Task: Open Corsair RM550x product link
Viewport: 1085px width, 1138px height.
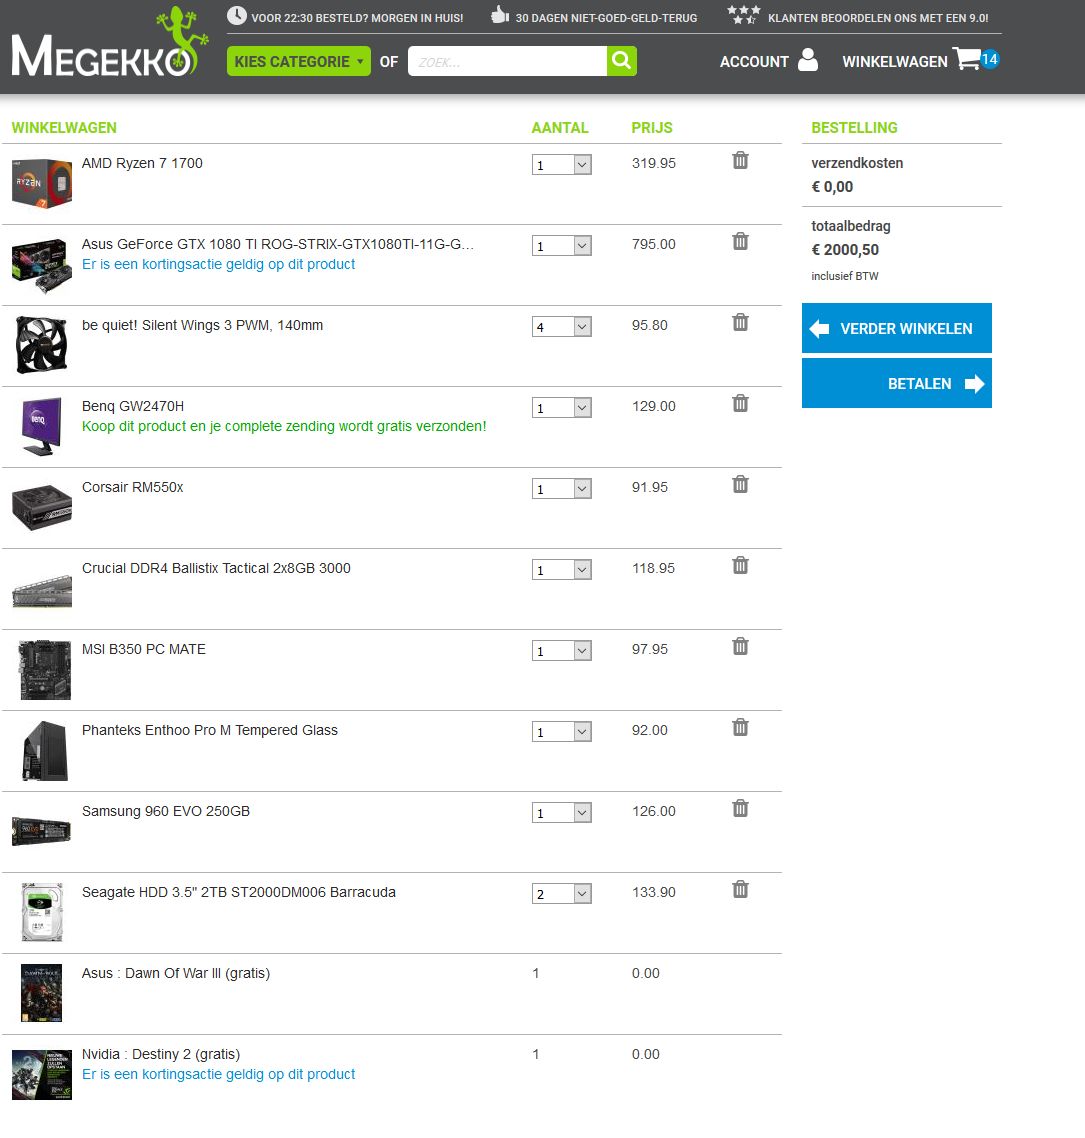Action: 133,487
